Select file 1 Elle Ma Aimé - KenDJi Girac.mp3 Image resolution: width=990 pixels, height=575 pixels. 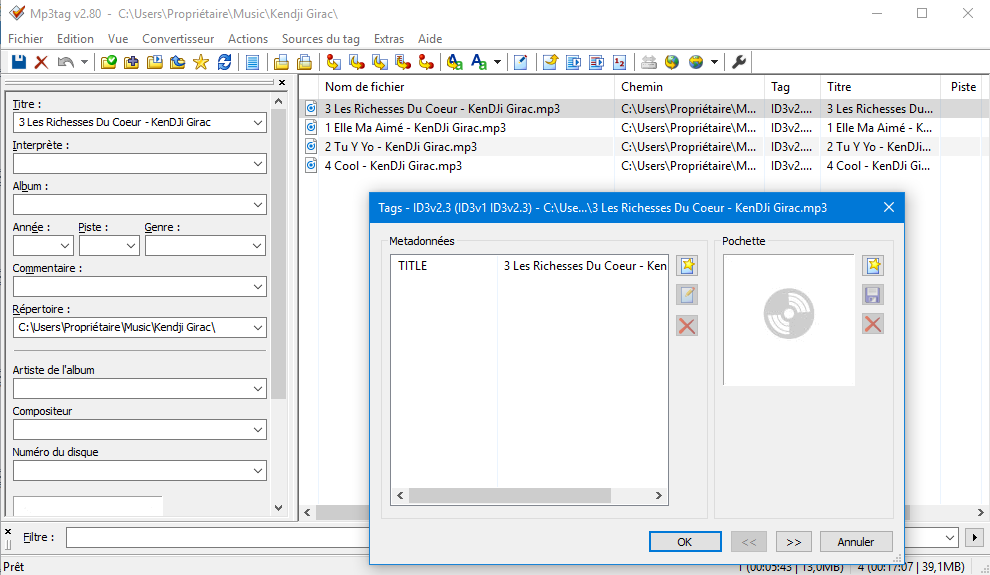pos(415,127)
